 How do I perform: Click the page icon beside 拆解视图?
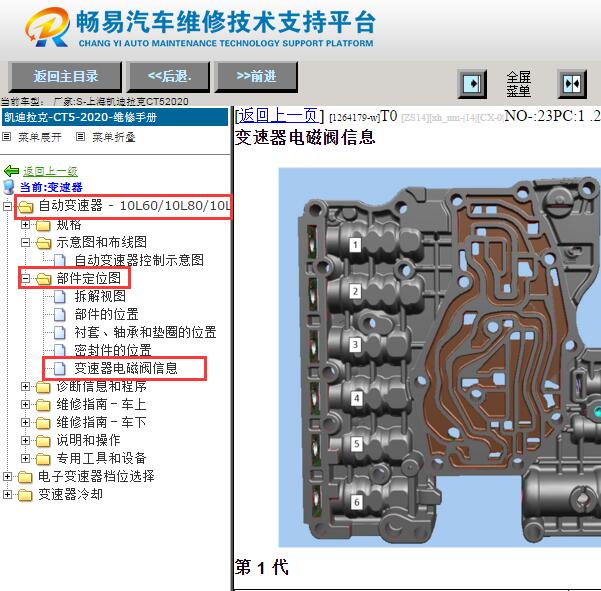pyautogui.click(x=60, y=297)
